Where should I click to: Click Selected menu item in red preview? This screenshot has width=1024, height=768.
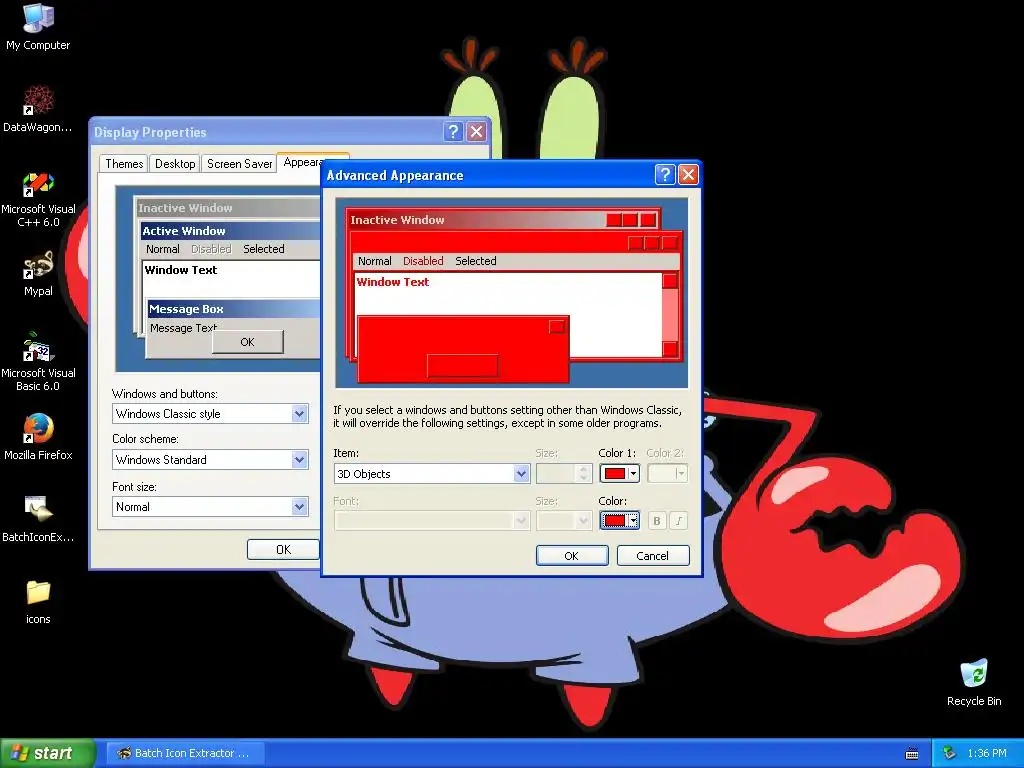tap(475, 261)
